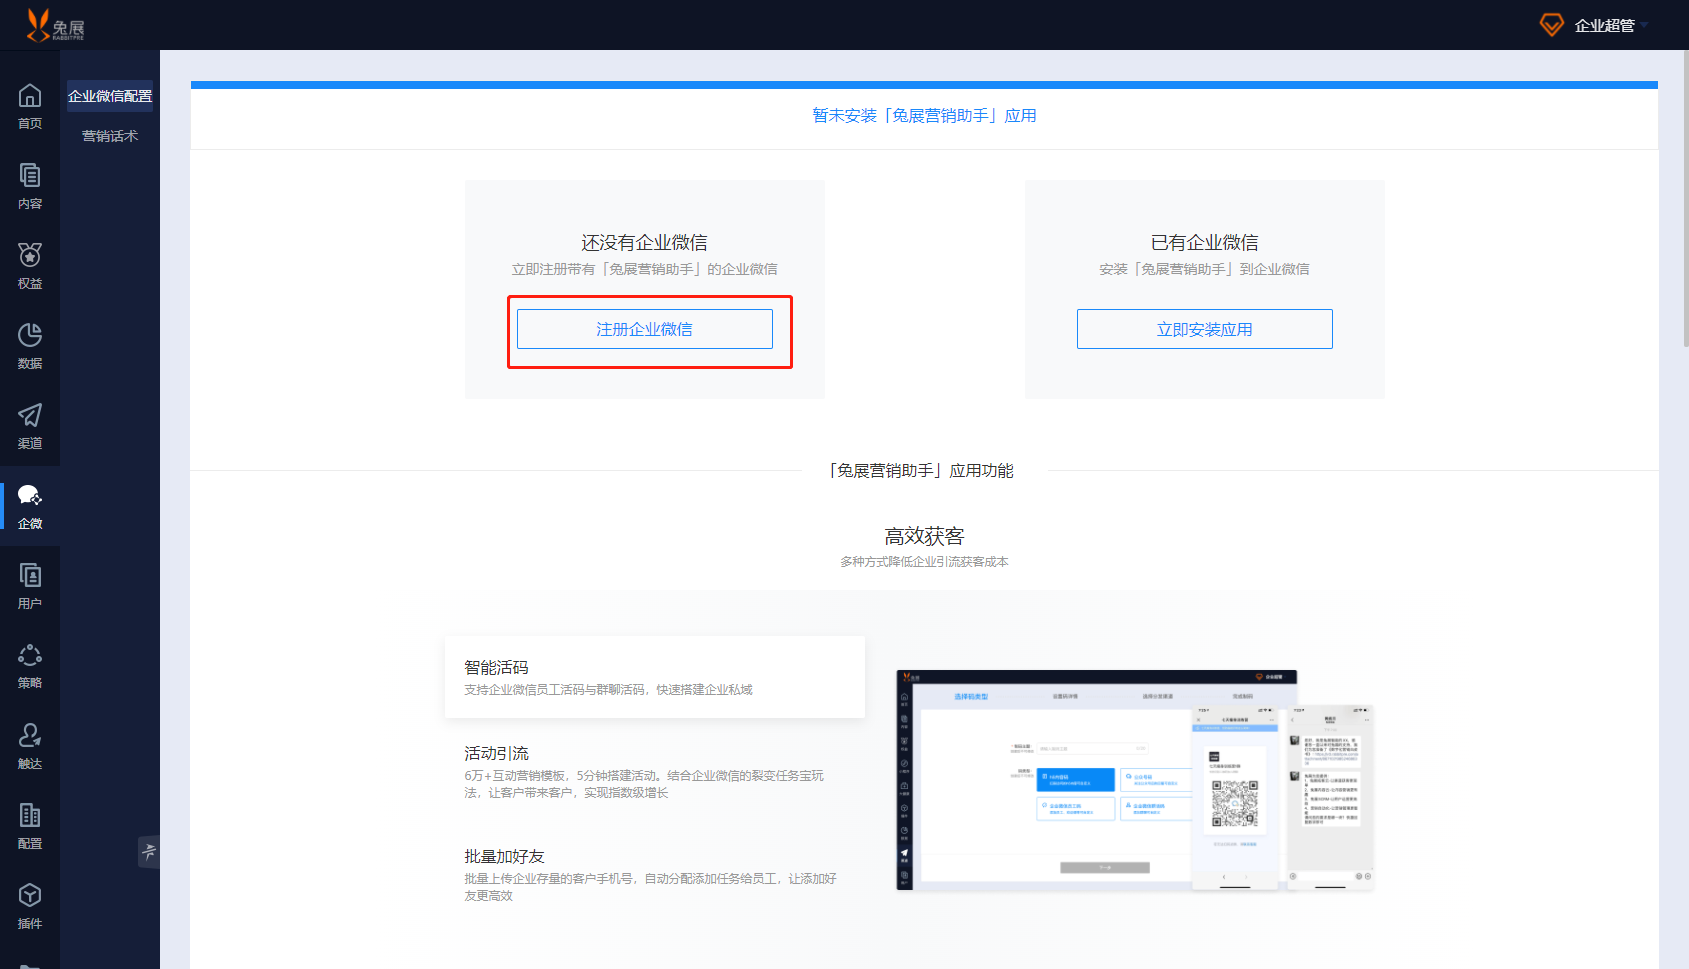Select the 活动引流 feature item

655,771
